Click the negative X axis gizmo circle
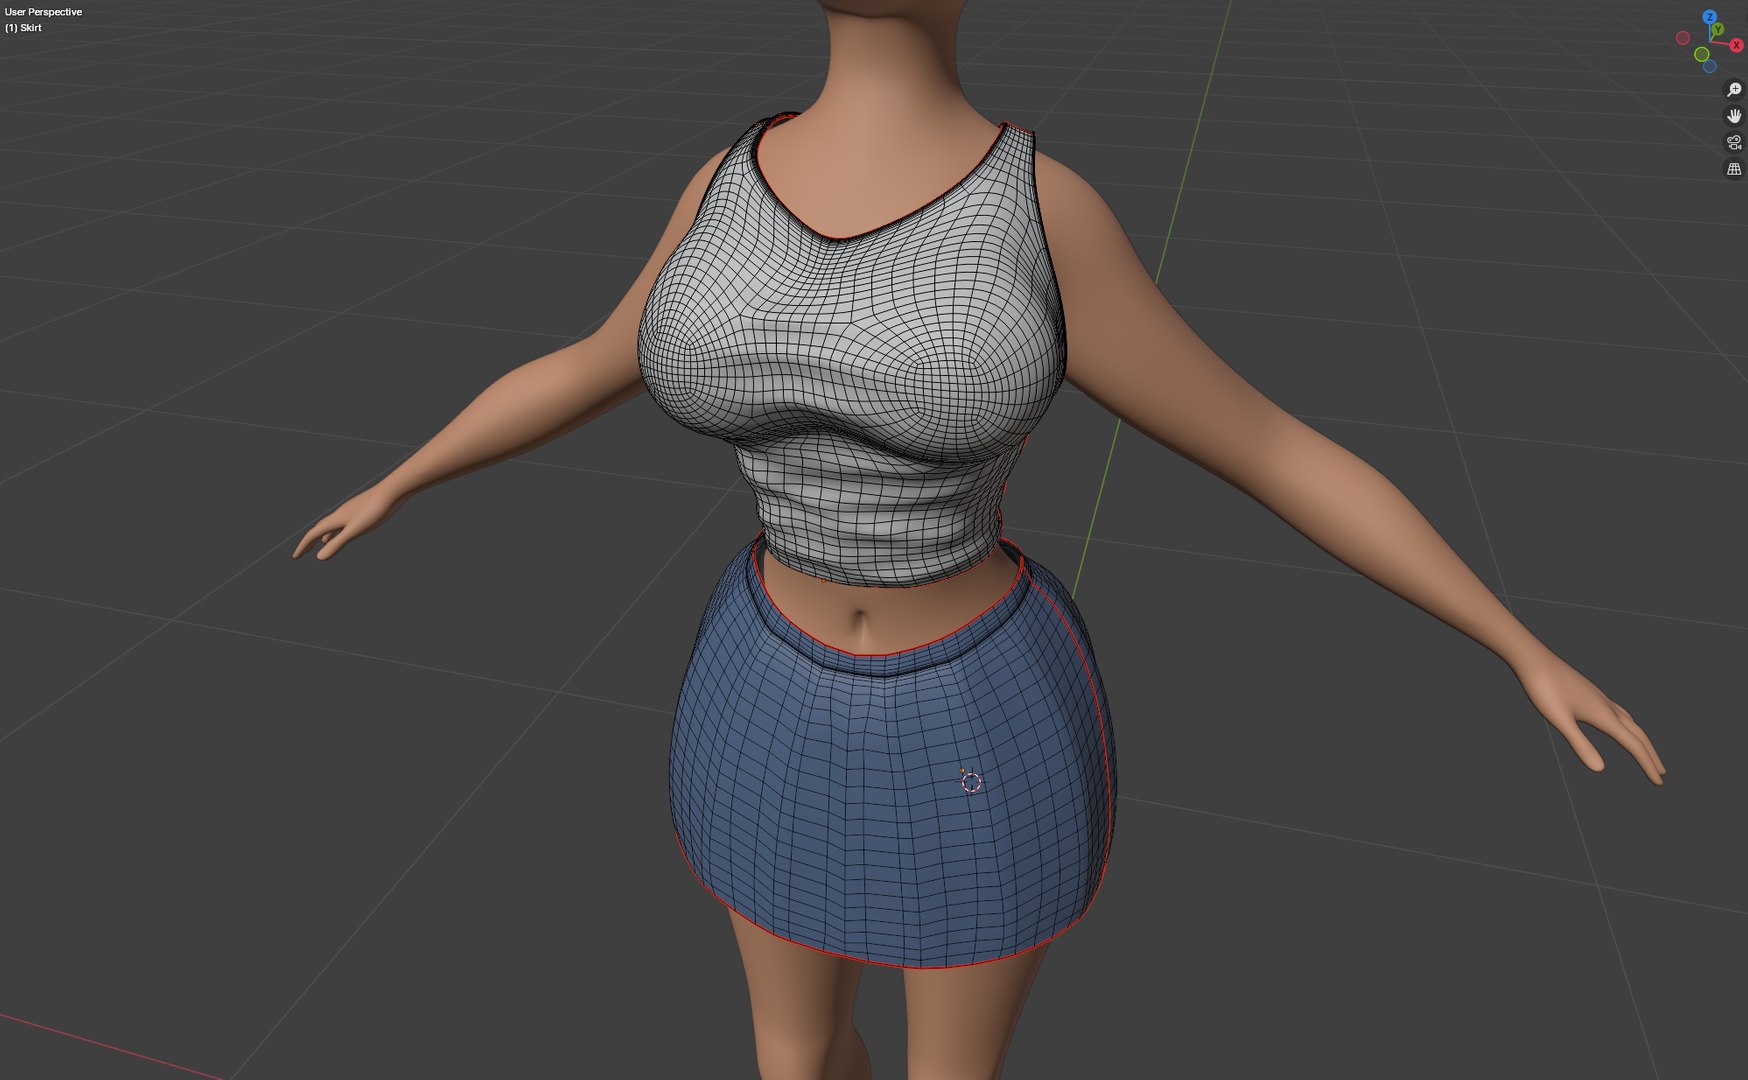The image size is (1748, 1080). coord(1683,38)
